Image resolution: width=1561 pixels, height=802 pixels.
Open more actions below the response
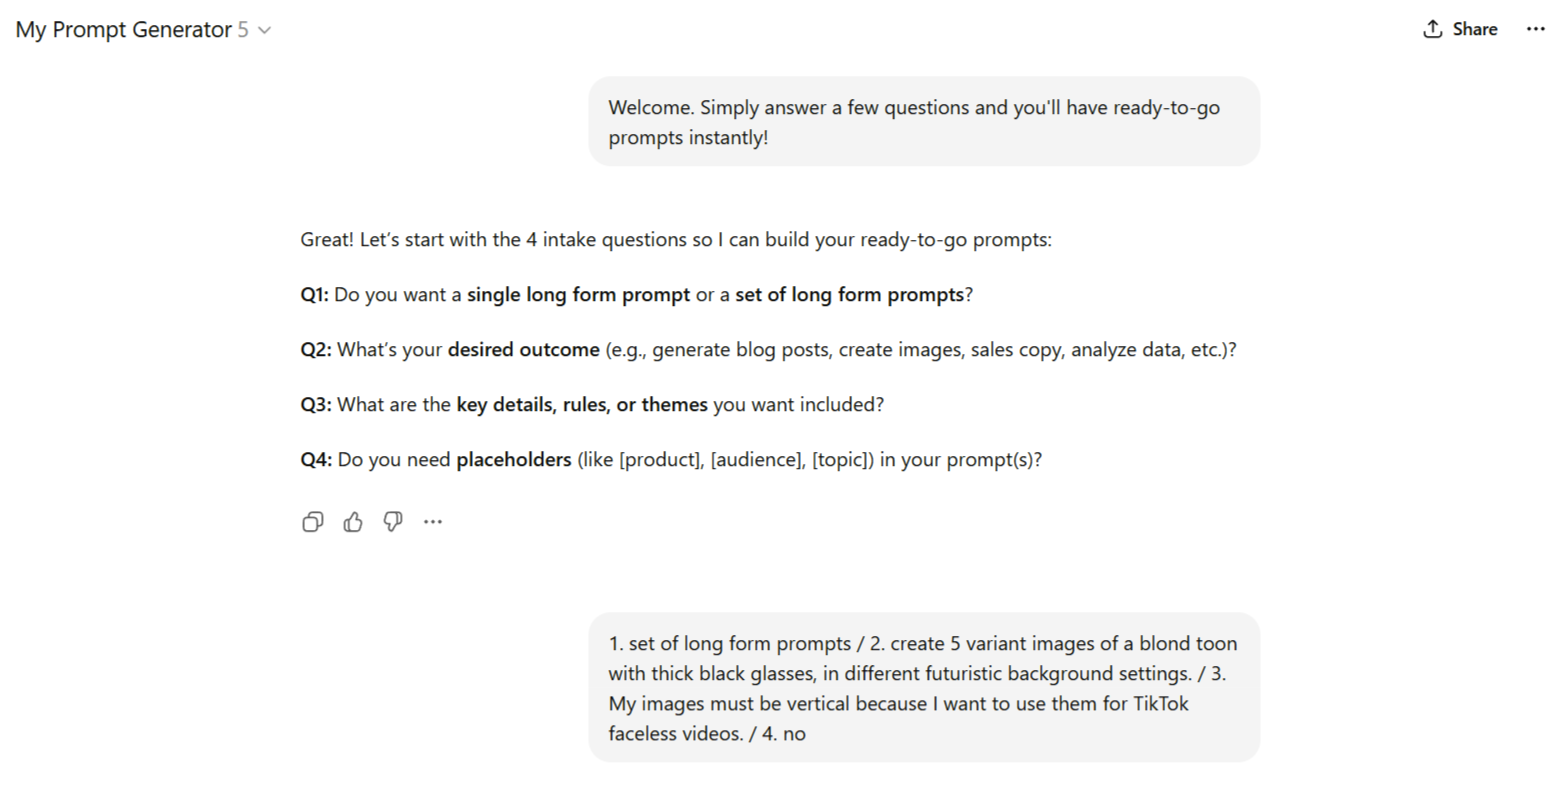(433, 522)
